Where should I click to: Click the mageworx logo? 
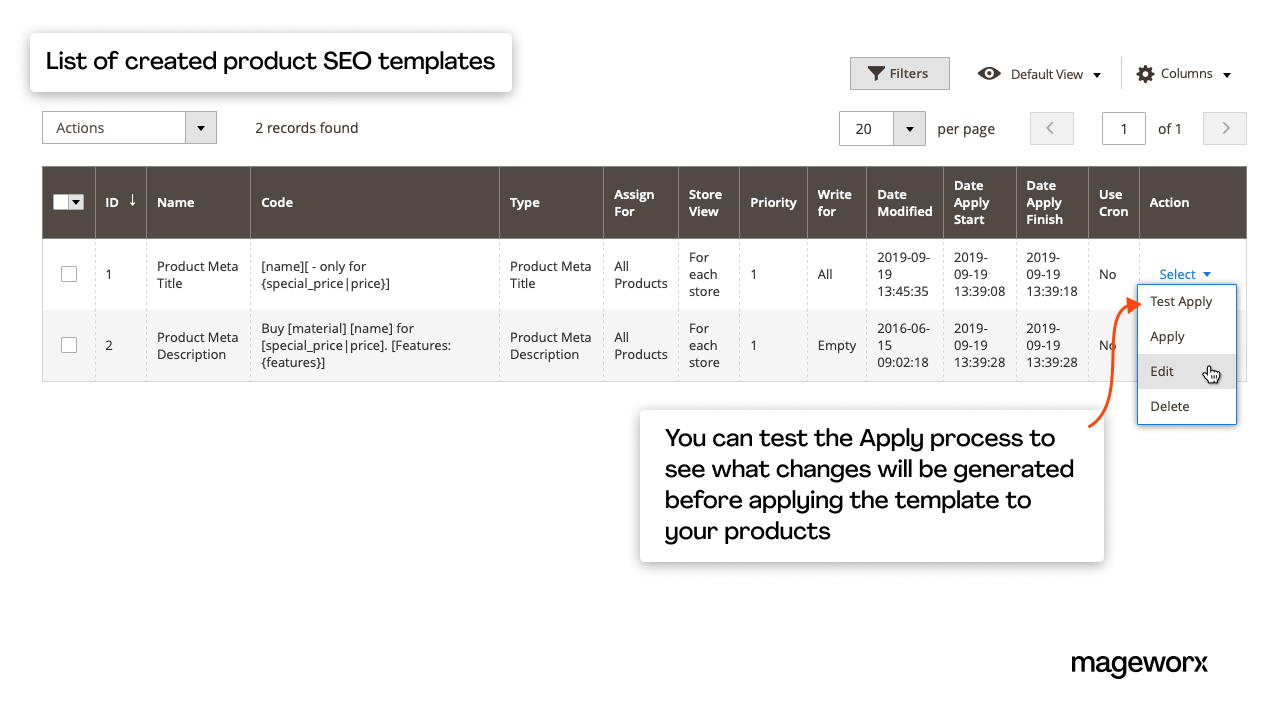click(x=1139, y=663)
